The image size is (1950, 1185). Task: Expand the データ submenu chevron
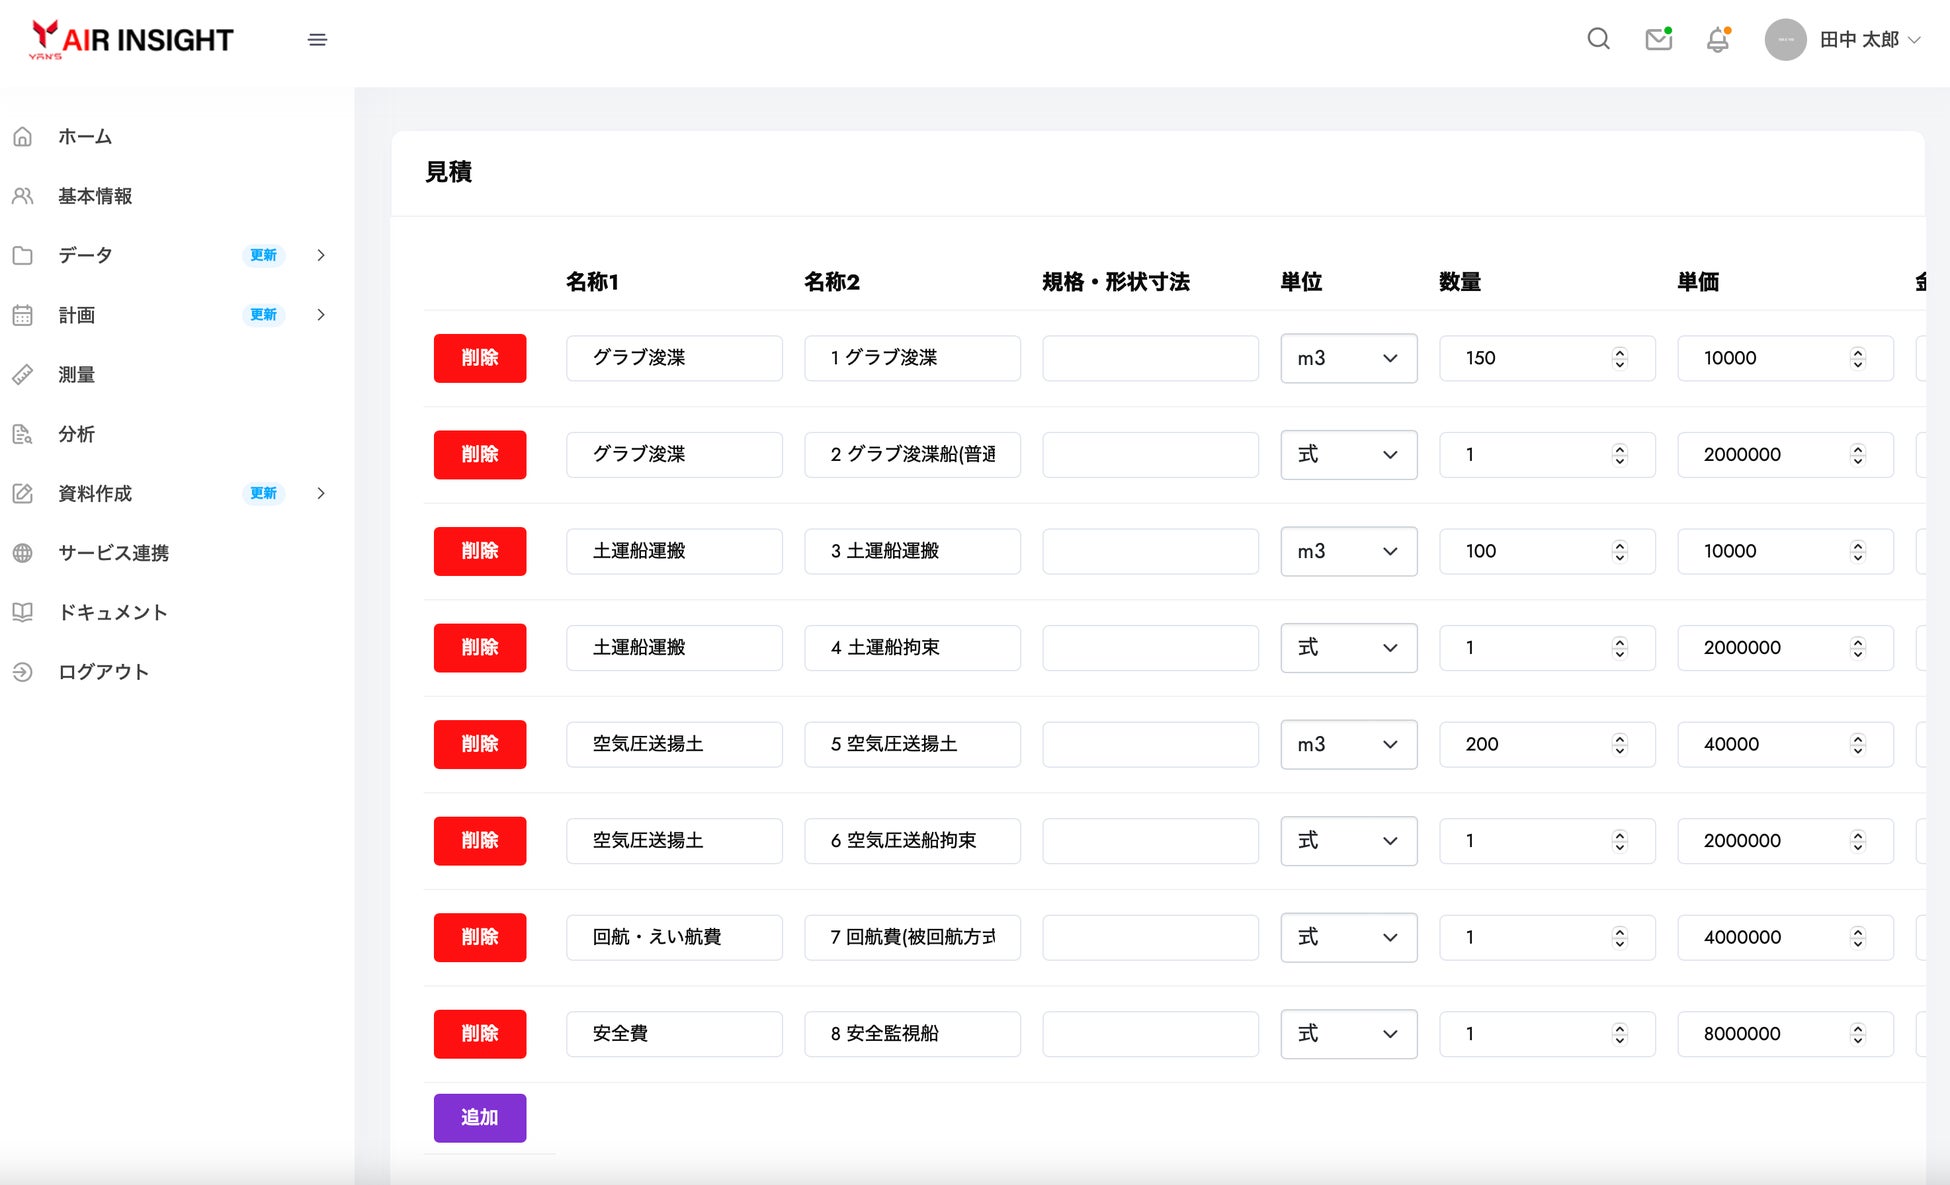(x=321, y=255)
